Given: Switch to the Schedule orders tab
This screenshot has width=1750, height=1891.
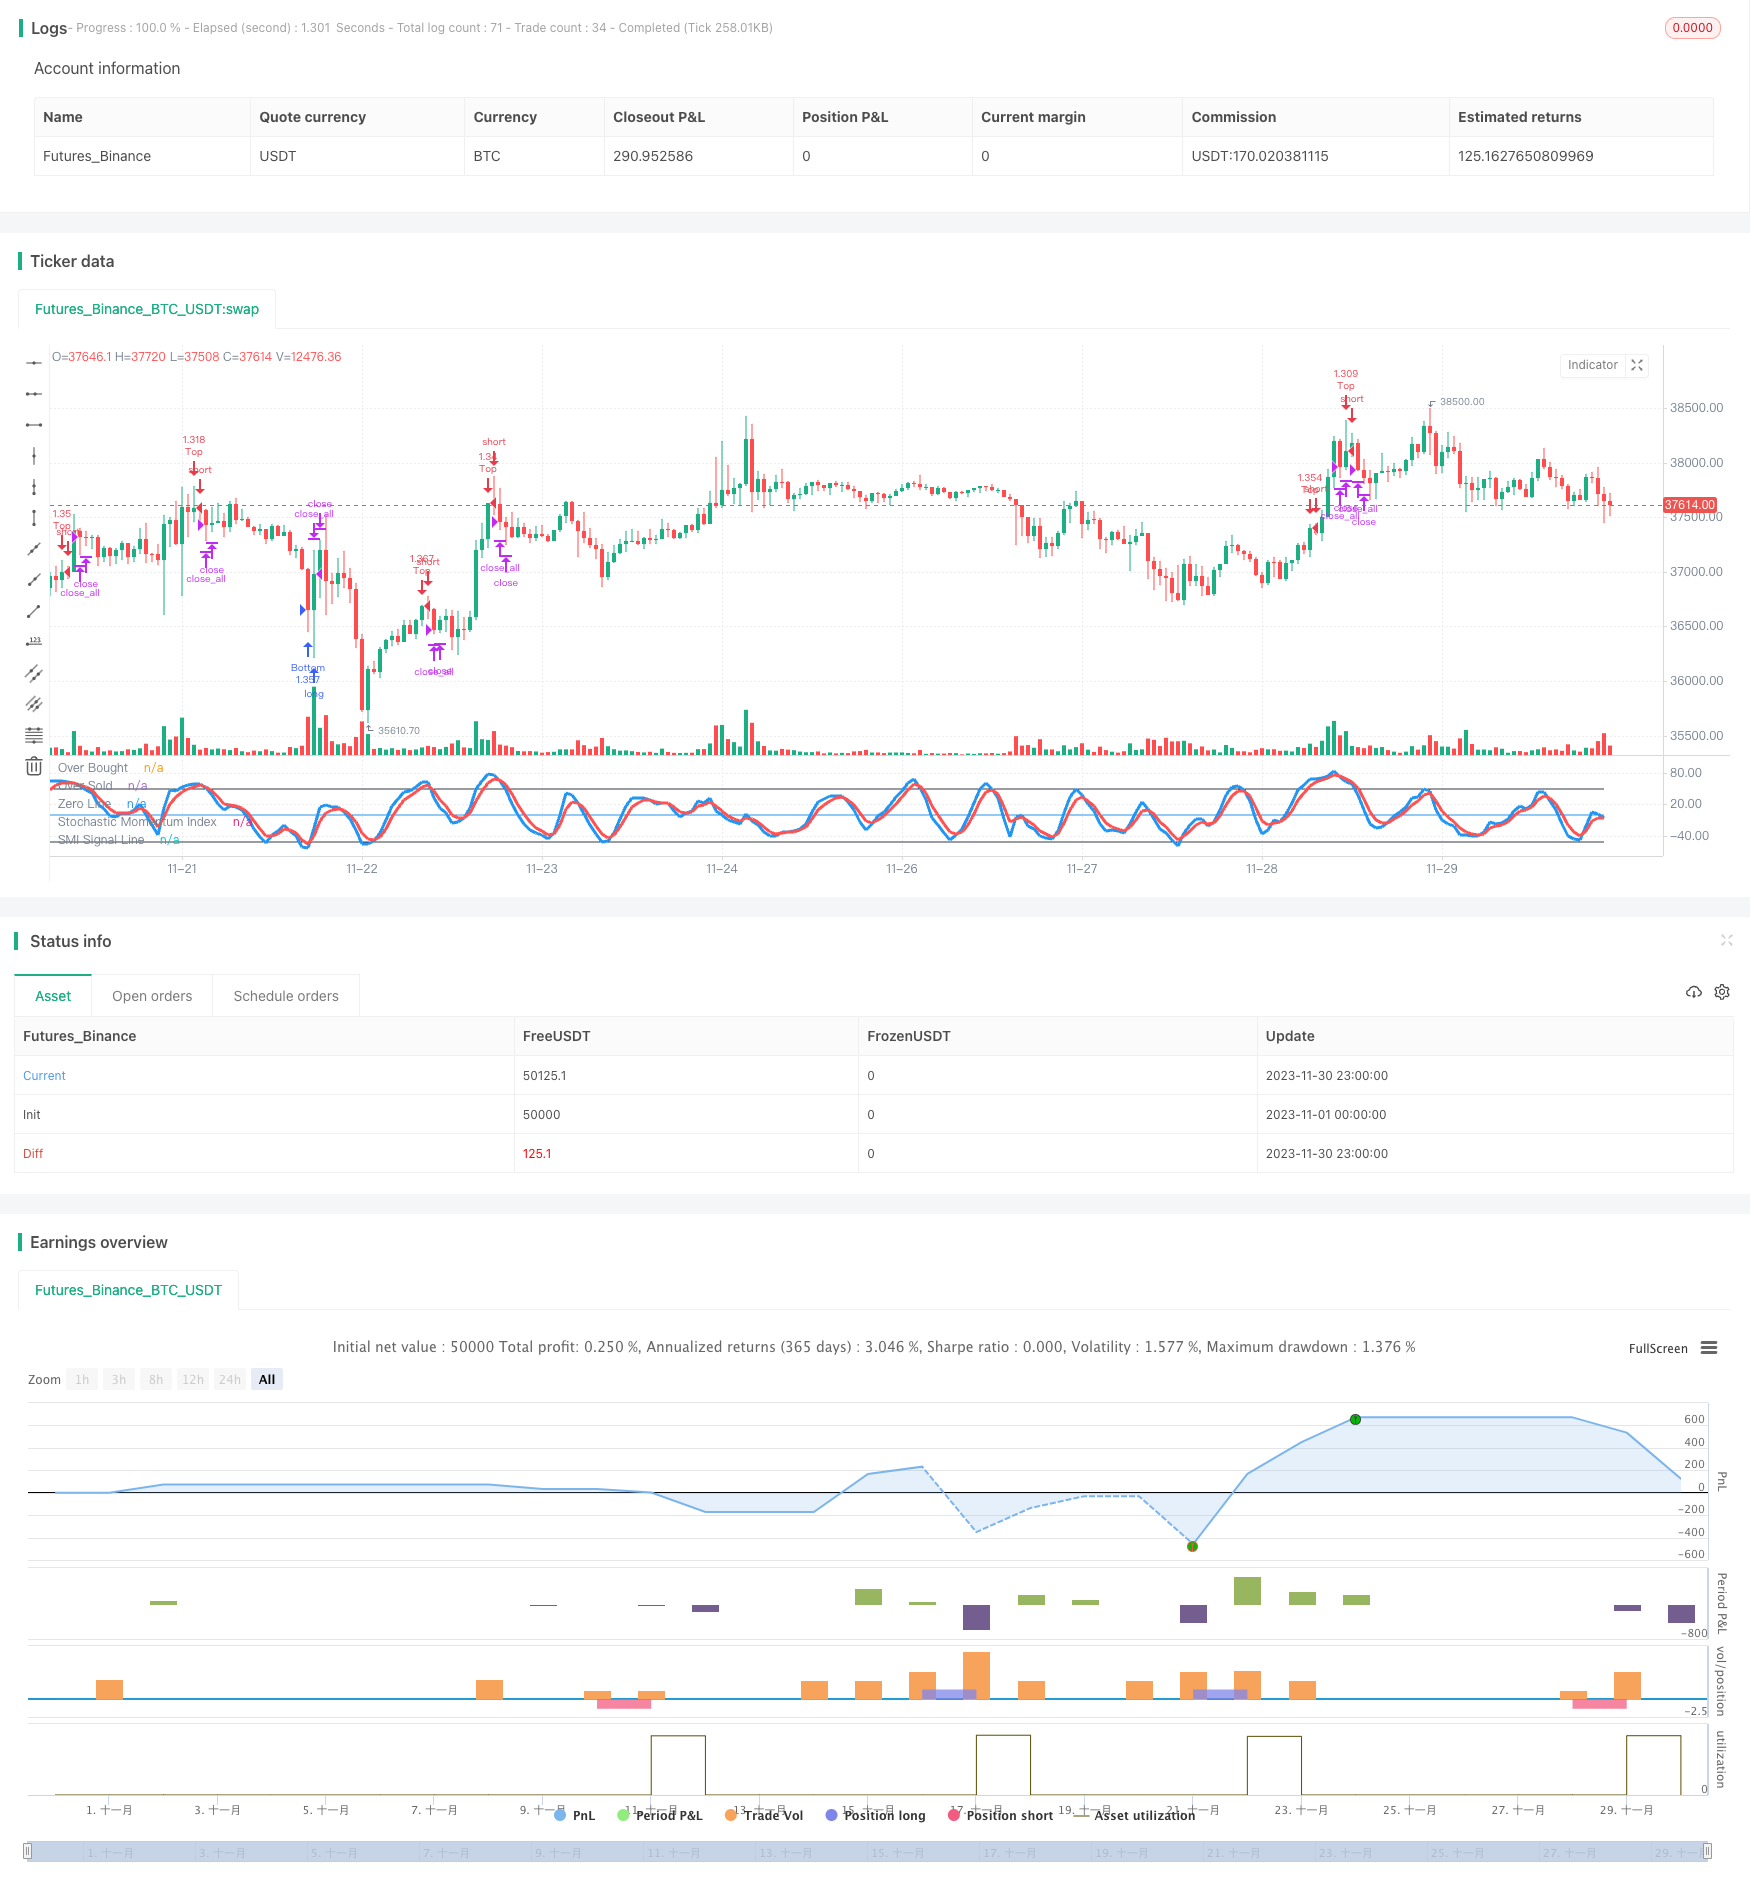Looking at the screenshot, I should point(286,996).
